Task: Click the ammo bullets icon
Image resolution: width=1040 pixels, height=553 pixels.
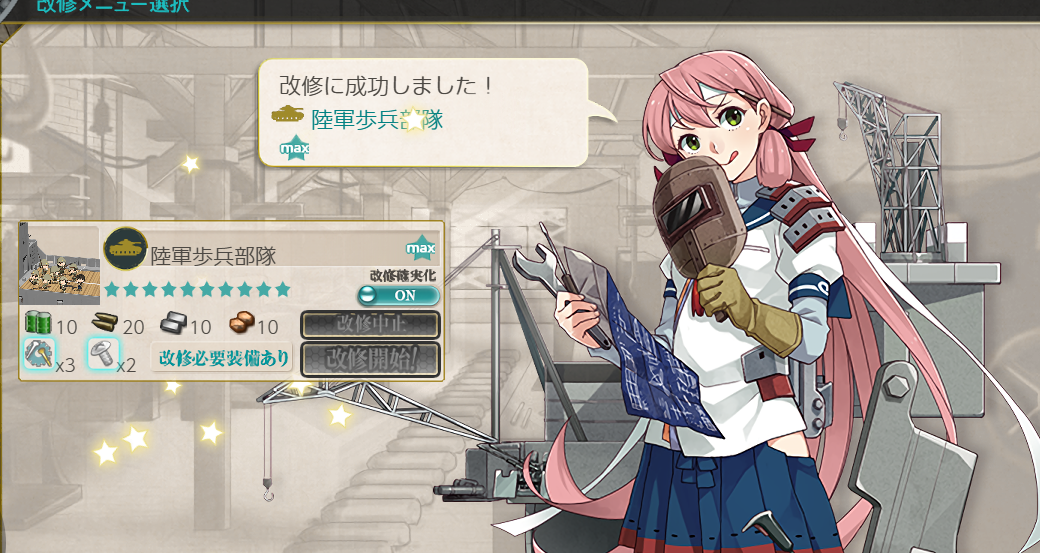Action: (x=104, y=324)
